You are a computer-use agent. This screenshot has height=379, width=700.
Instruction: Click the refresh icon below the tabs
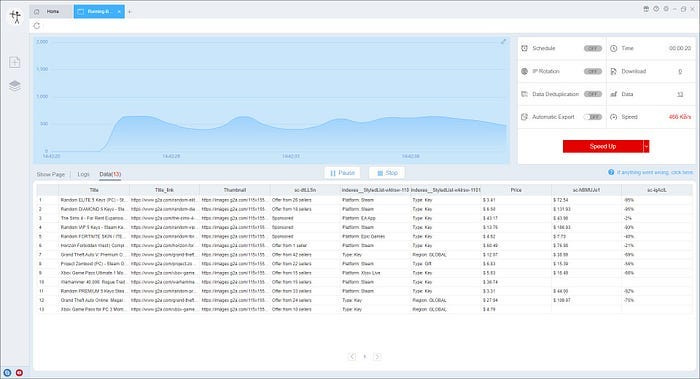(37, 26)
